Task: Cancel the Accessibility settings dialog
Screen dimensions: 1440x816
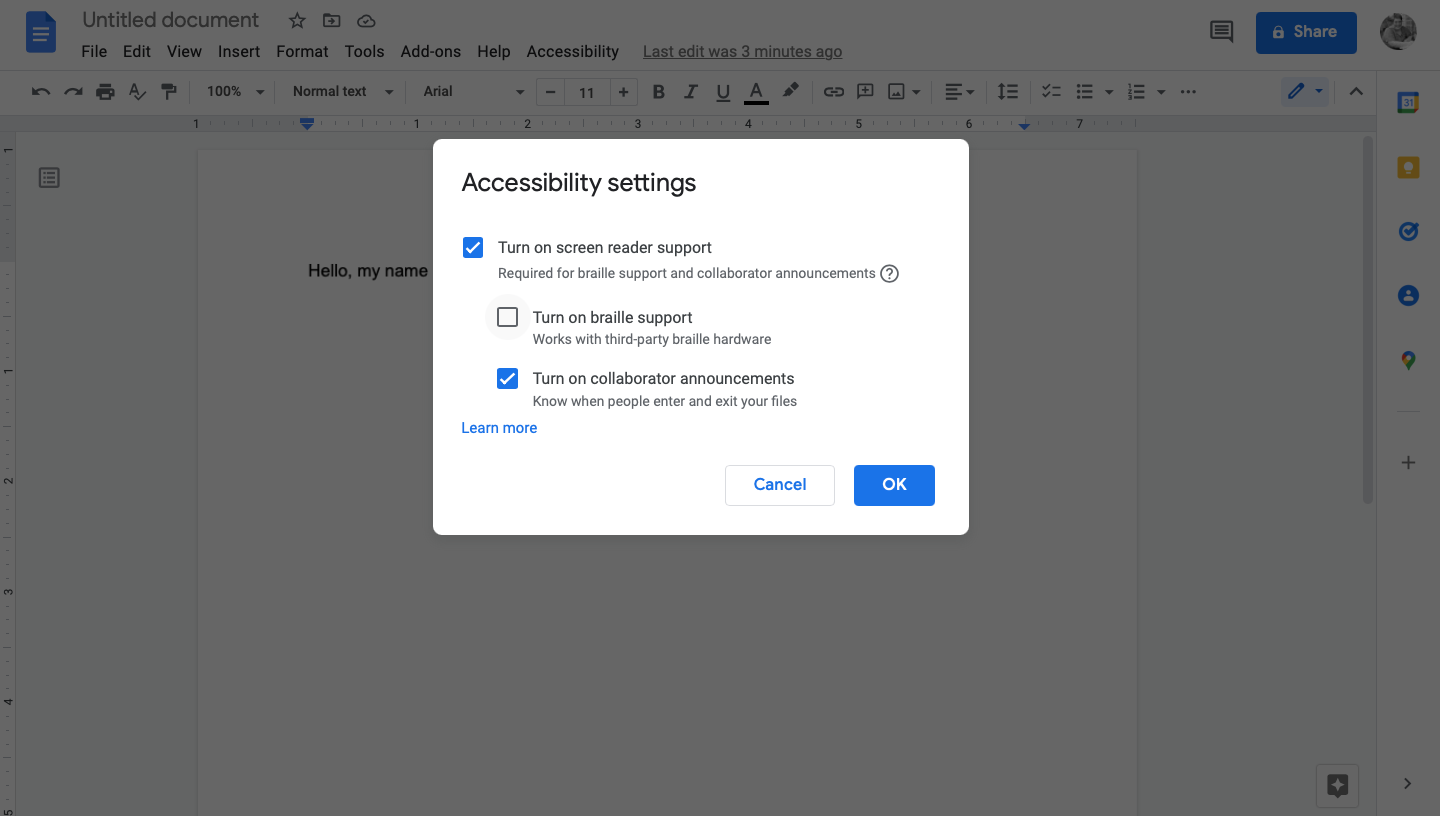Action: [x=780, y=485]
